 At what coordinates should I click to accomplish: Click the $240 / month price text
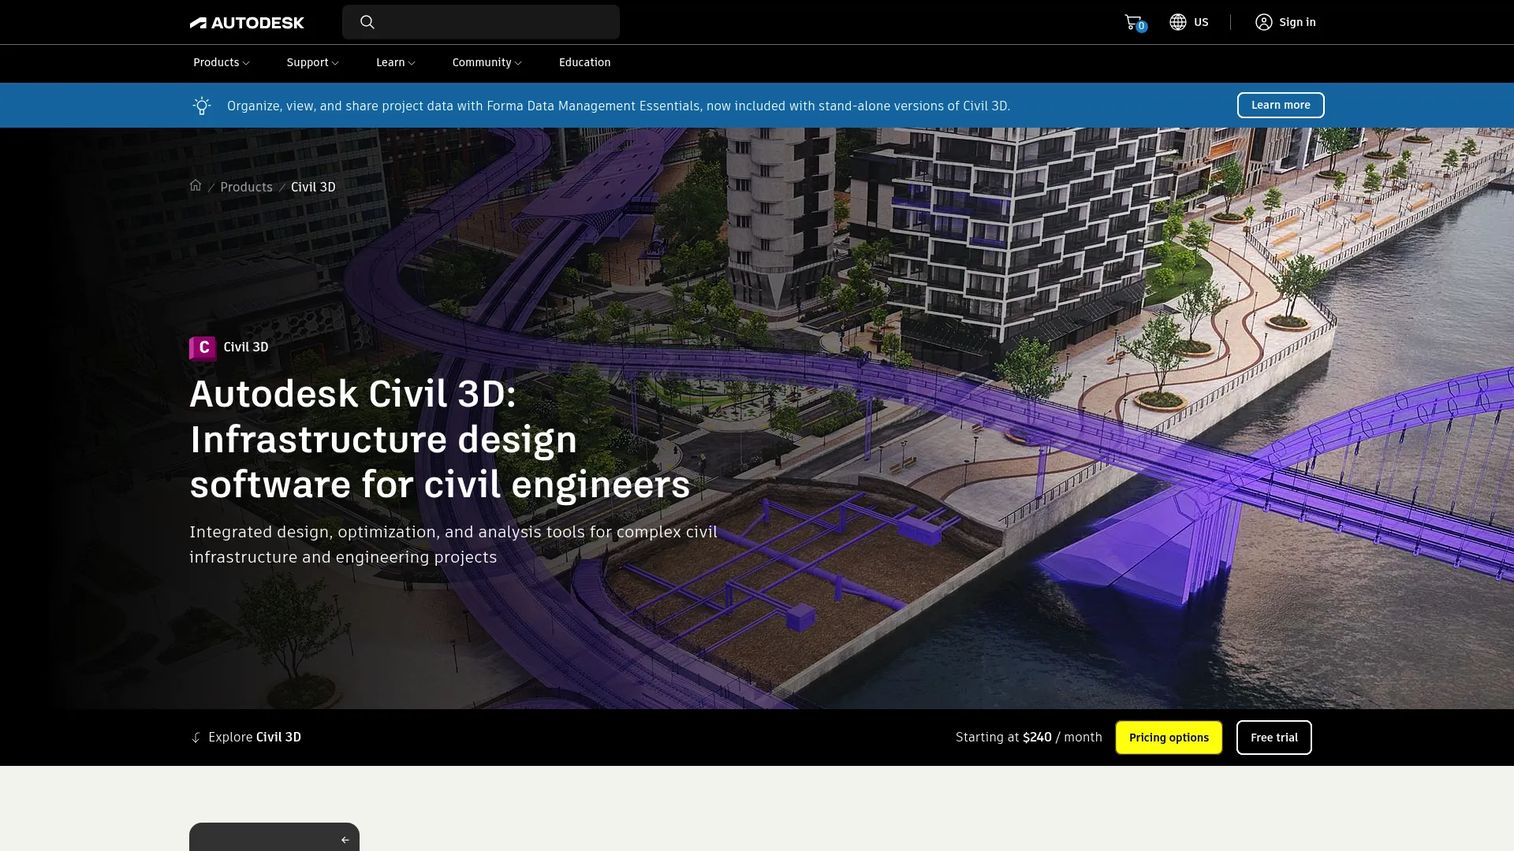[1062, 737]
